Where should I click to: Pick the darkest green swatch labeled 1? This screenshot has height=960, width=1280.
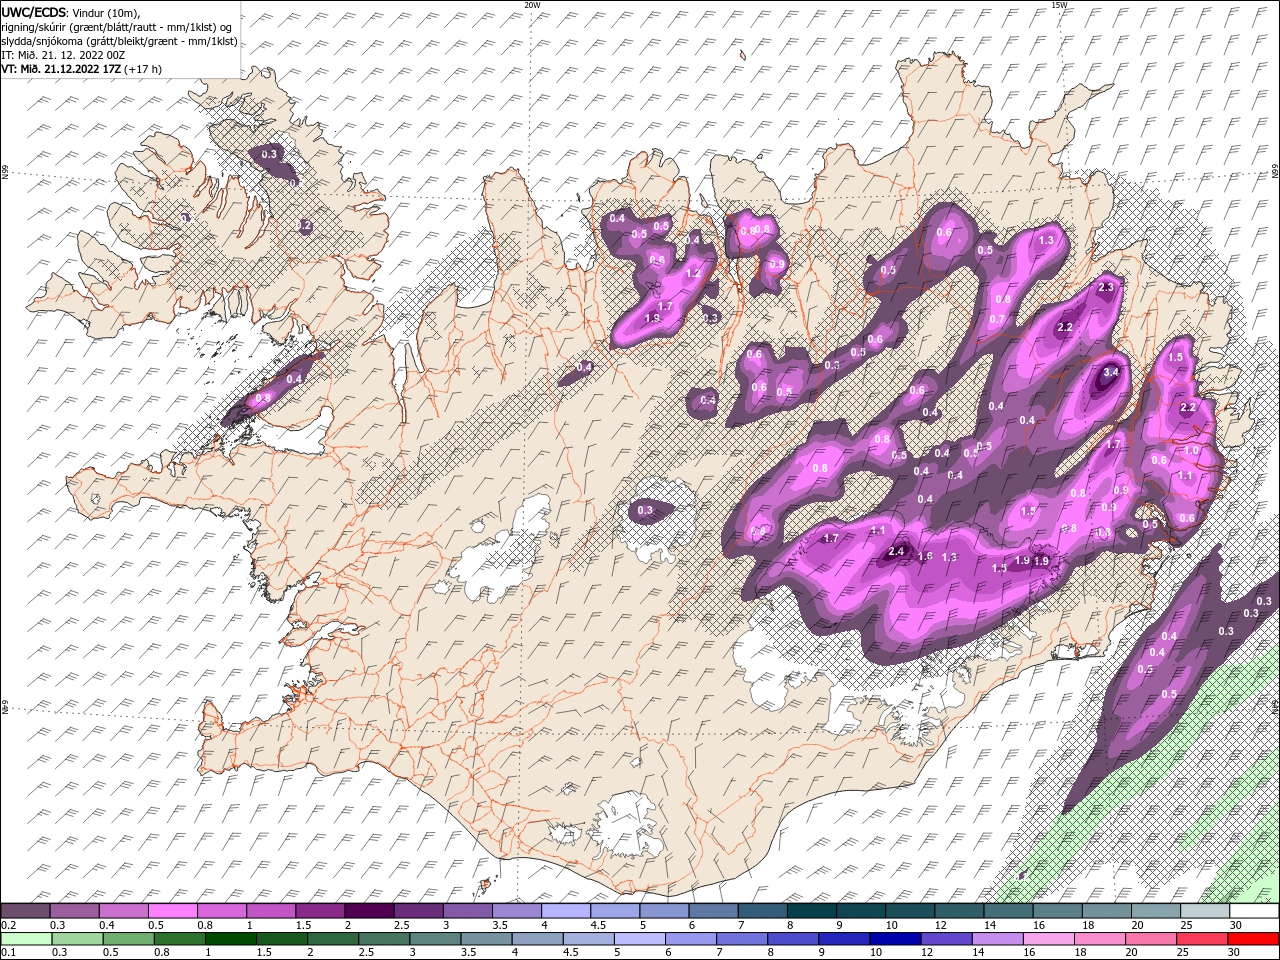230,938
